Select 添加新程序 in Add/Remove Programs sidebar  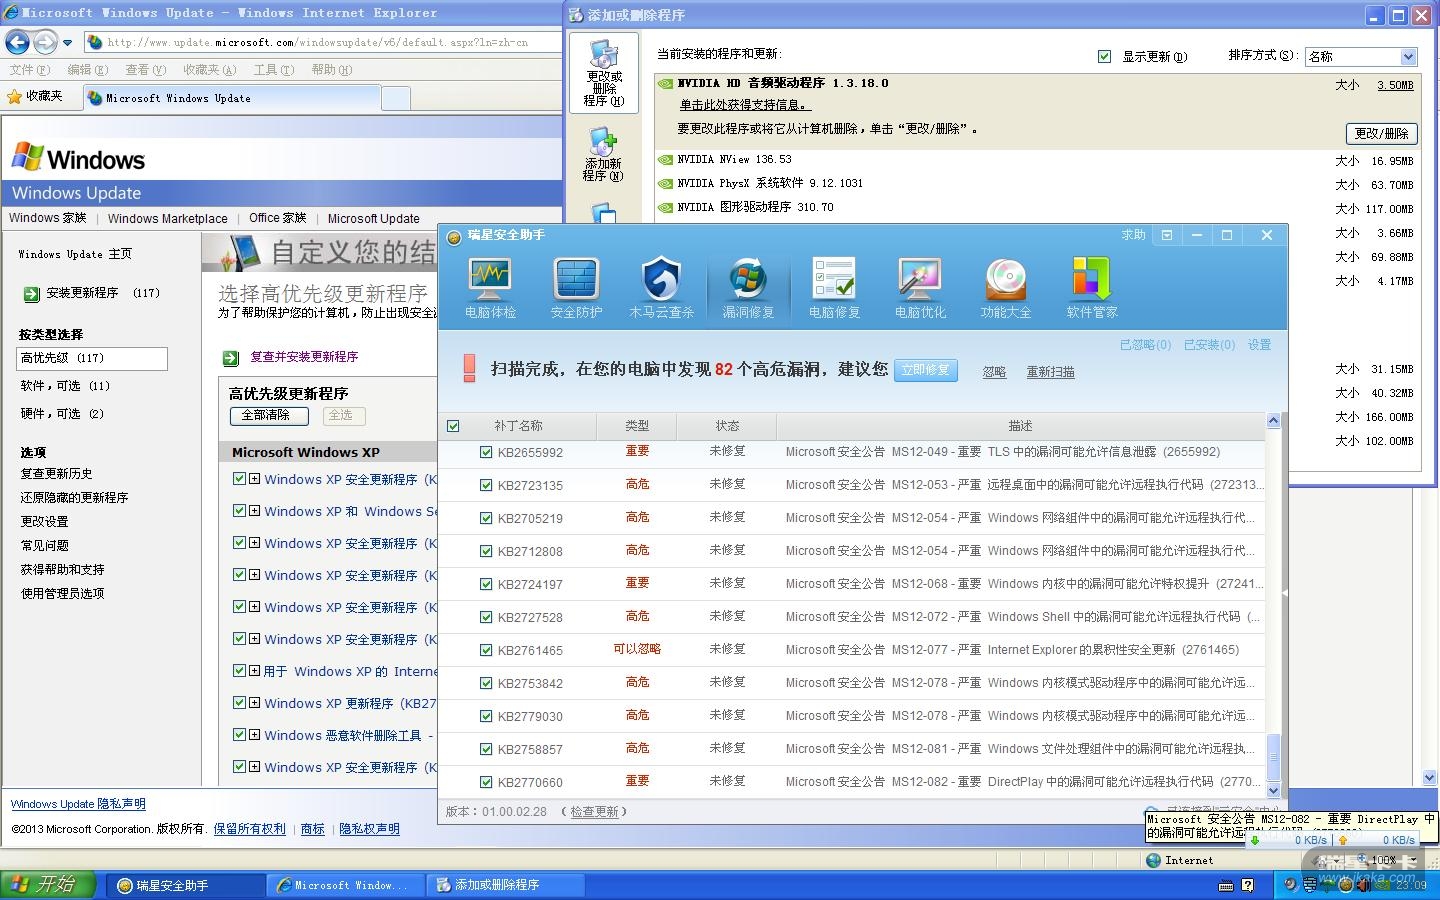(x=604, y=154)
